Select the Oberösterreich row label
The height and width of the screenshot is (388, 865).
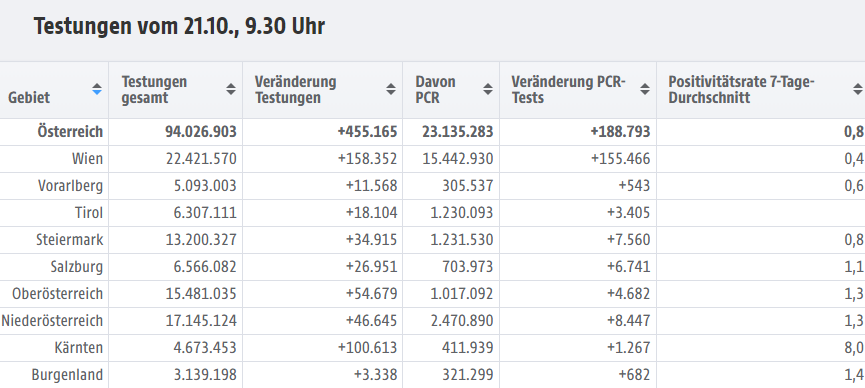click(57, 294)
